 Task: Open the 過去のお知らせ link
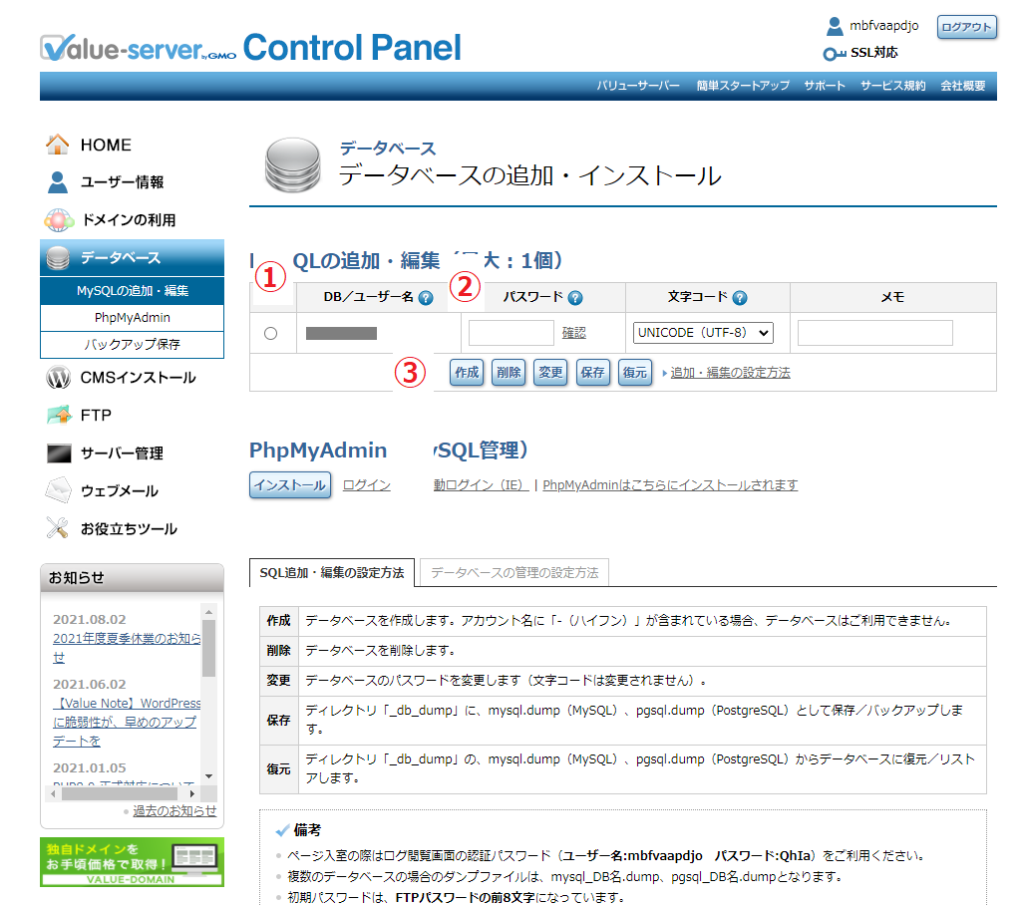(x=174, y=811)
